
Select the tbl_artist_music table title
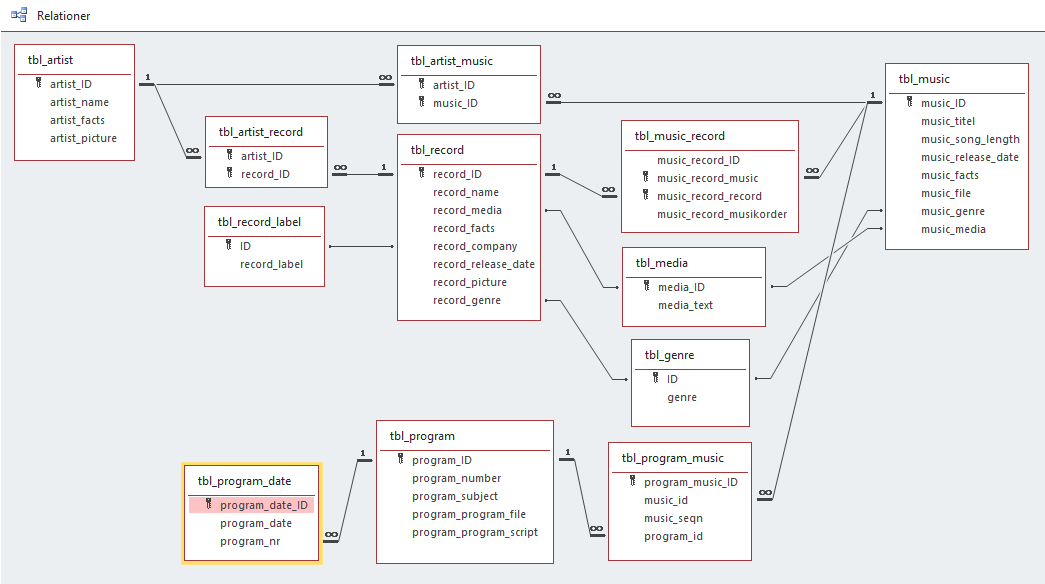pyautogui.click(x=452, y=61)
